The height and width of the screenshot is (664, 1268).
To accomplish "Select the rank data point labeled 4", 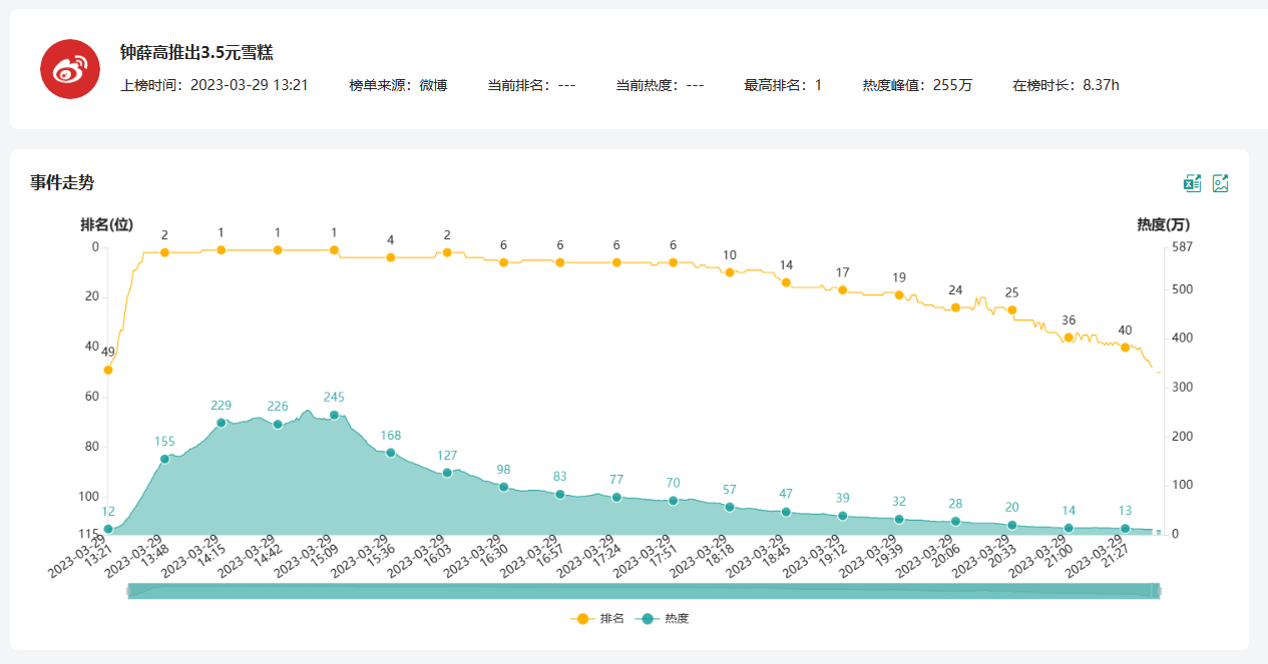I will (391, 257).
